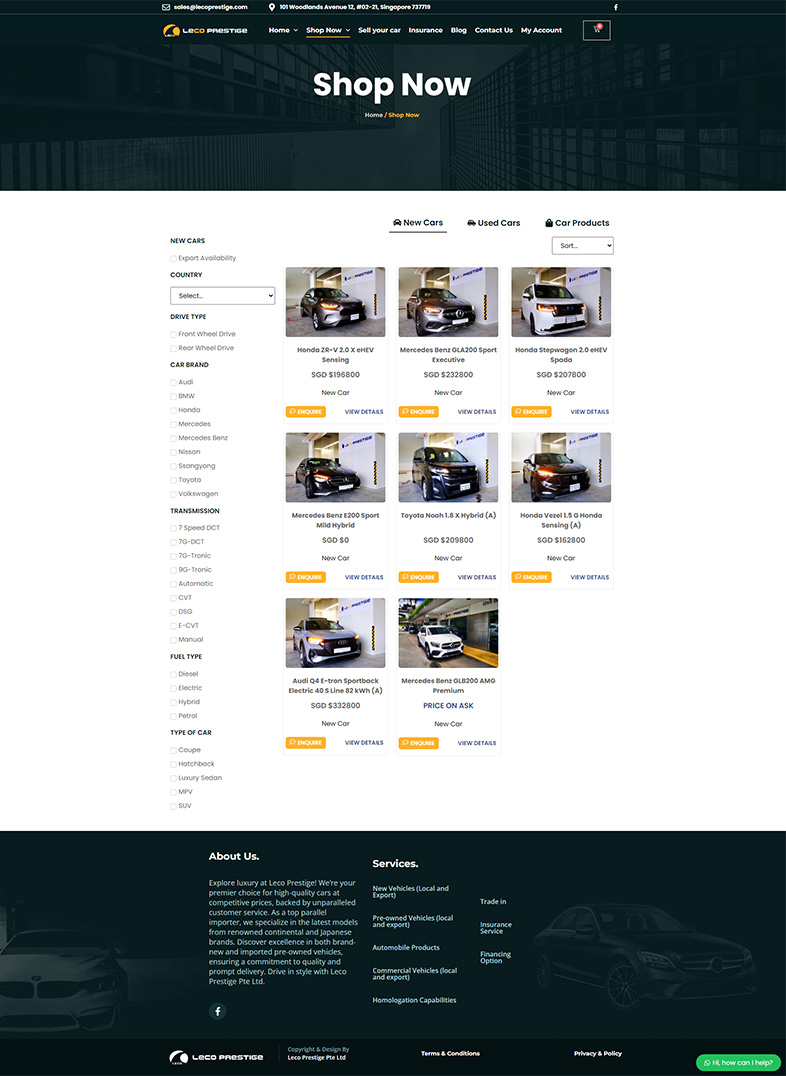Click 'PRICE ON ASK' for GLB200 AMG
The image size is (786, 1076).
tap(448, 705)
